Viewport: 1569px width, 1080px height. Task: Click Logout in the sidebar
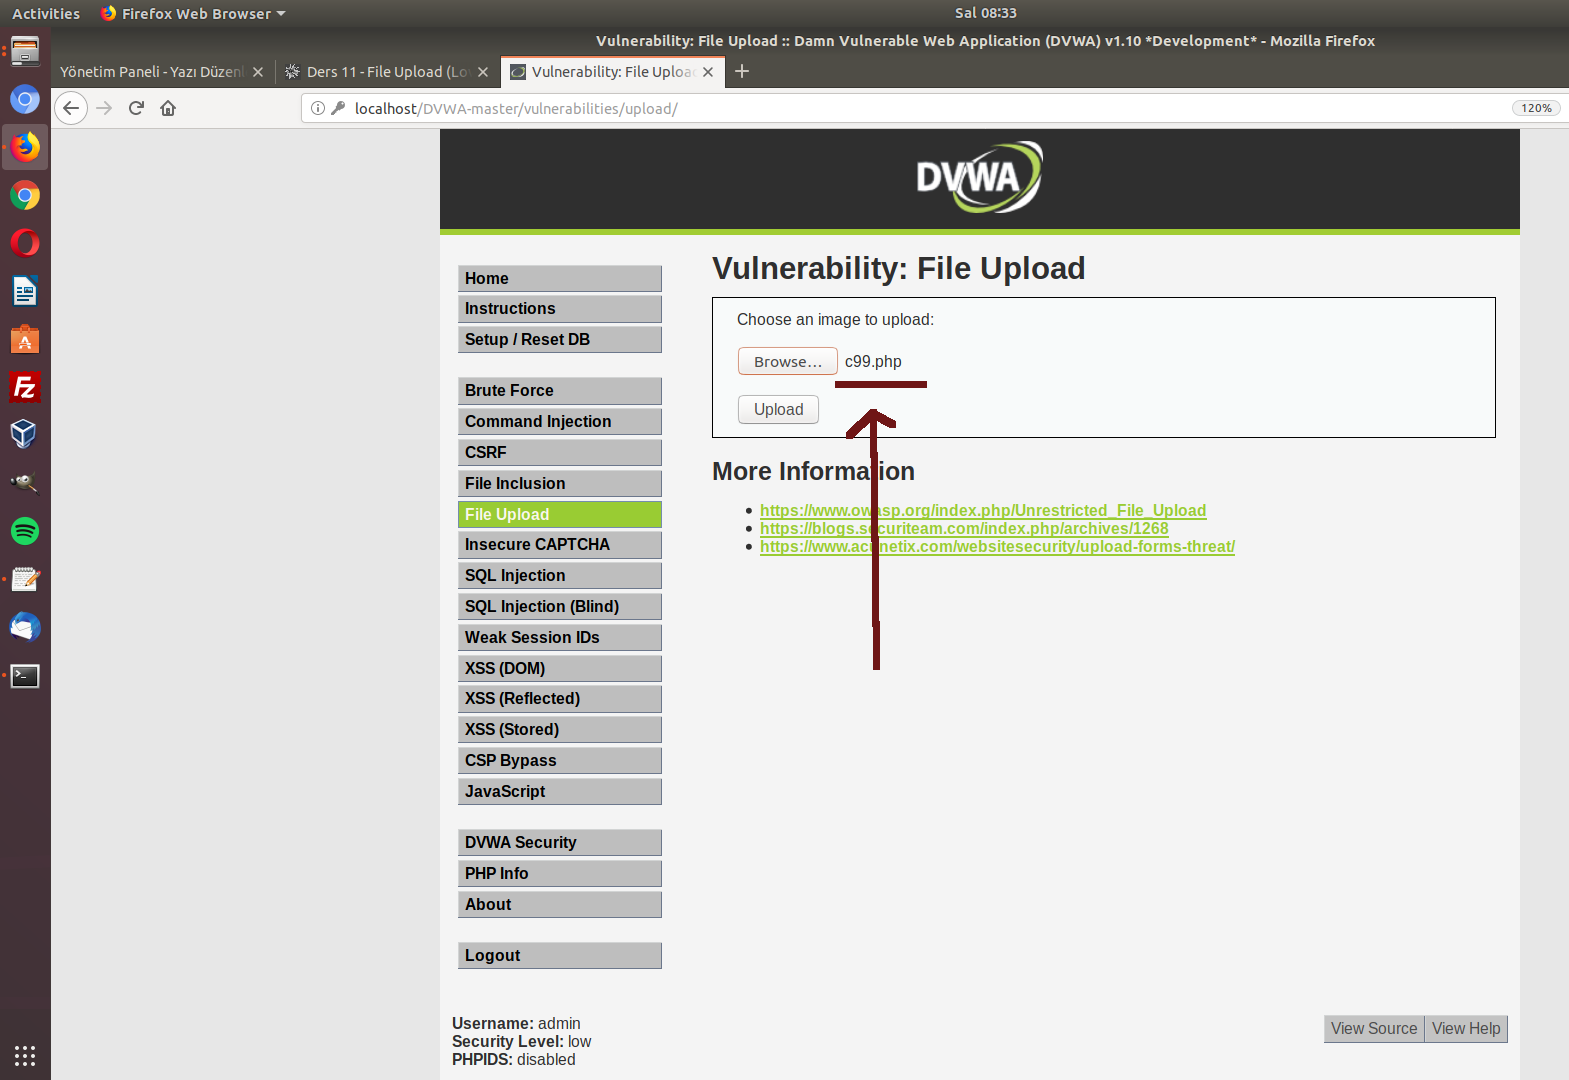pyautogui.click(x=560, y=955)
